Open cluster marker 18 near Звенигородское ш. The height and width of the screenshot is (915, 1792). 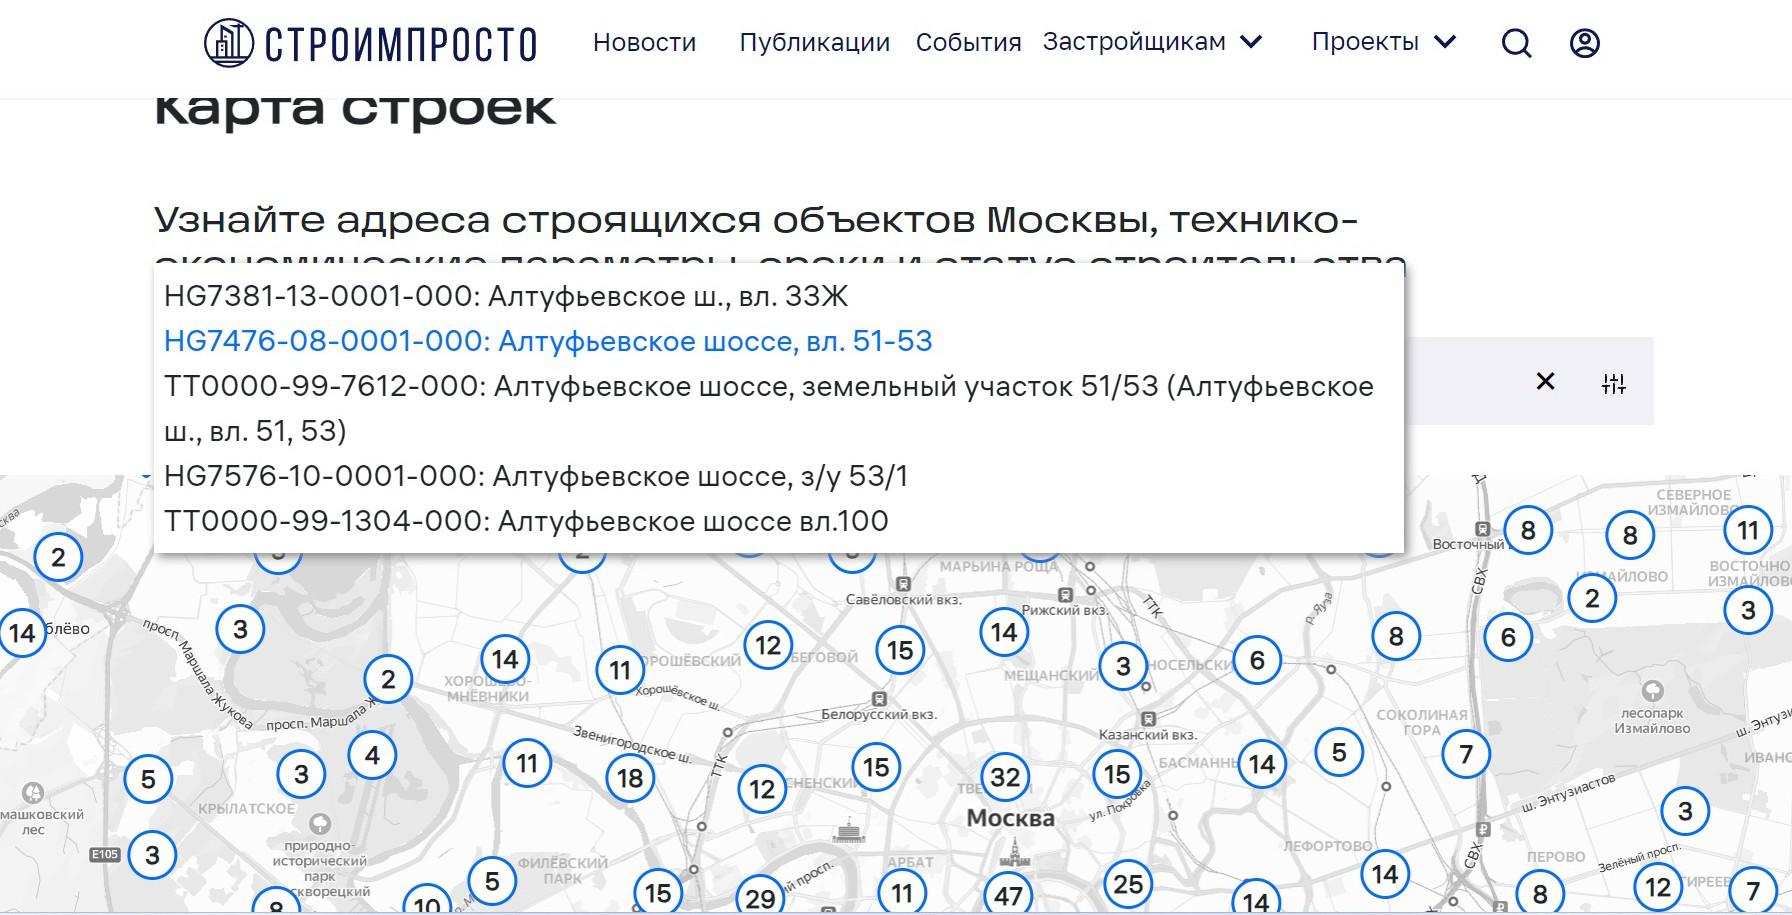630,777
